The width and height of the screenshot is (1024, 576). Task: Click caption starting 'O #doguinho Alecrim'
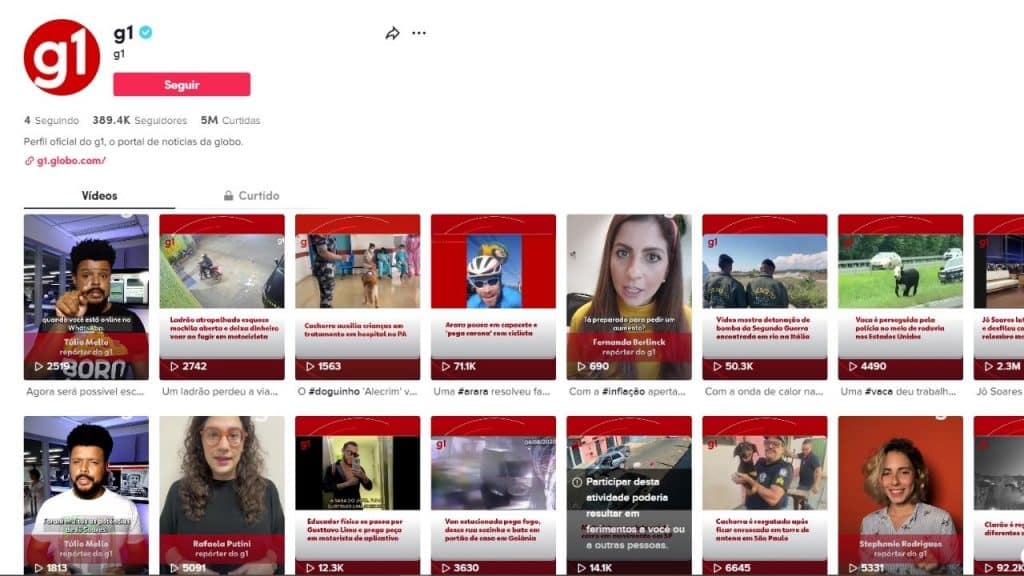point(357,392)
